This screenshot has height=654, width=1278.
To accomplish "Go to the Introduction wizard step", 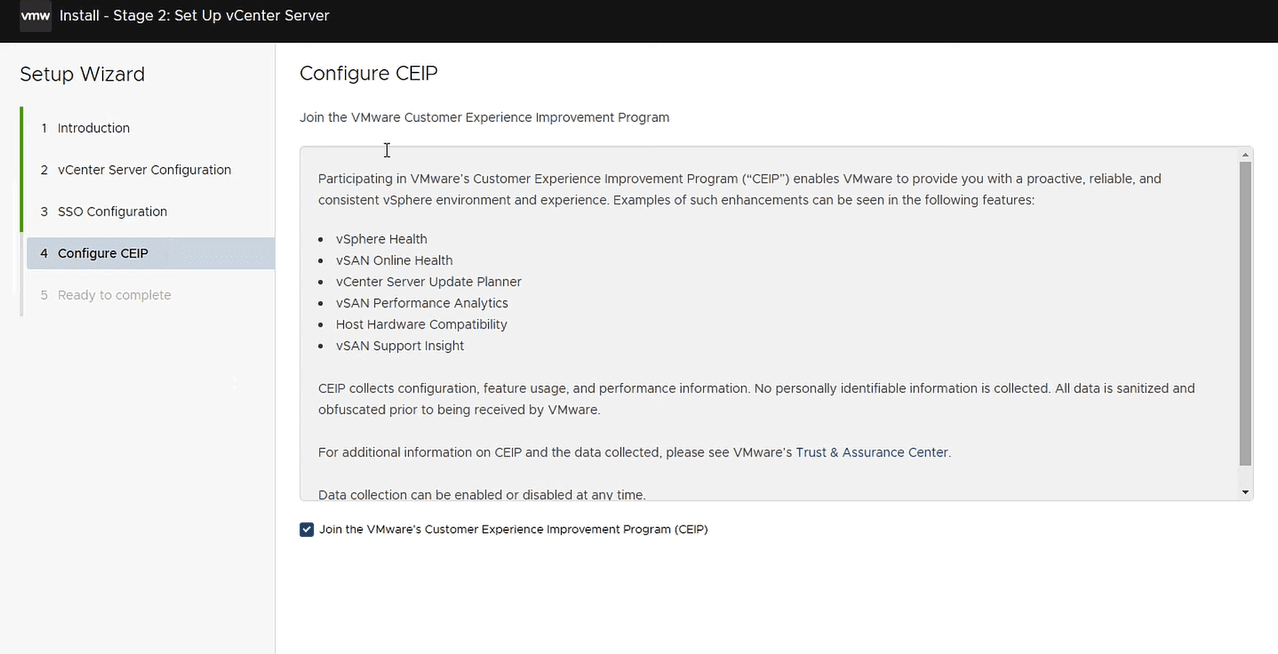I will [x=93, y=128].
